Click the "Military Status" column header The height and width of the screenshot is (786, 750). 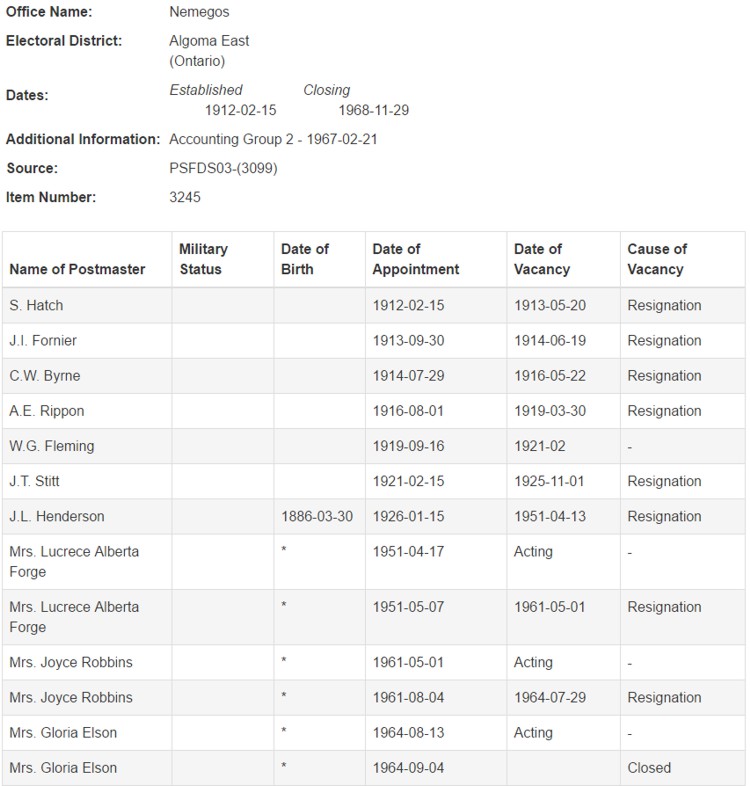click(203, 259)
